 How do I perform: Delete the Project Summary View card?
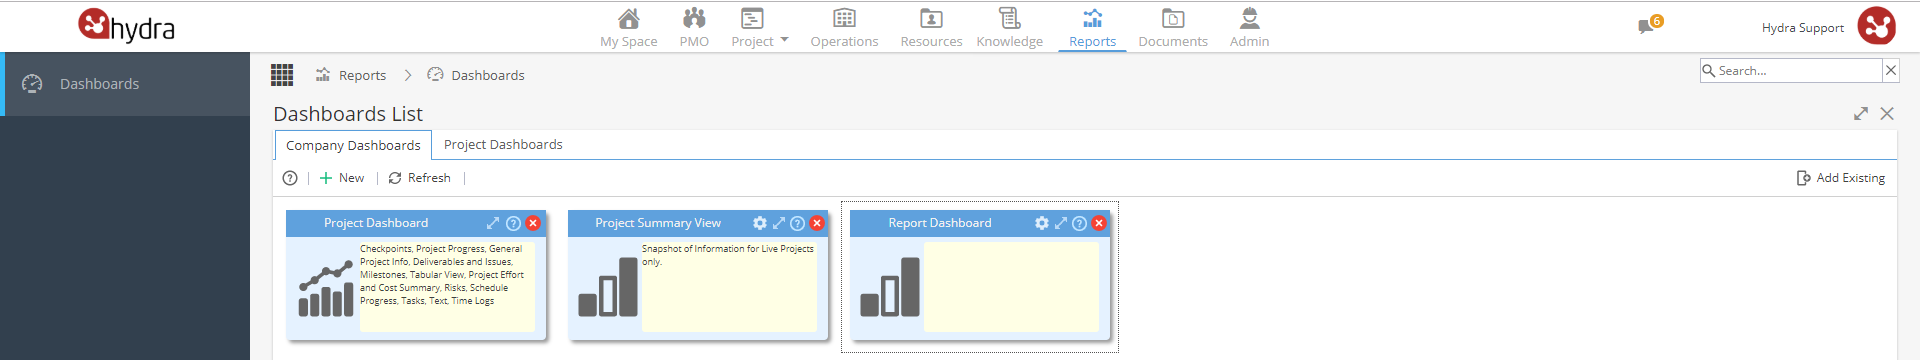tap(817, 223)
